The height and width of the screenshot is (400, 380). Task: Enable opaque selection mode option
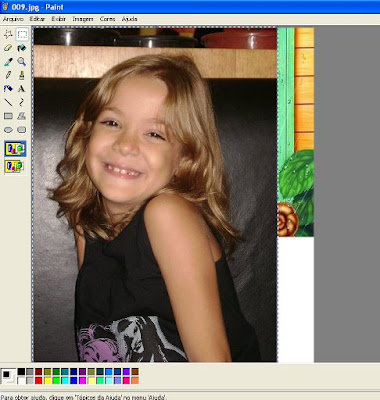pyautogui.click(x=15, y=149)
